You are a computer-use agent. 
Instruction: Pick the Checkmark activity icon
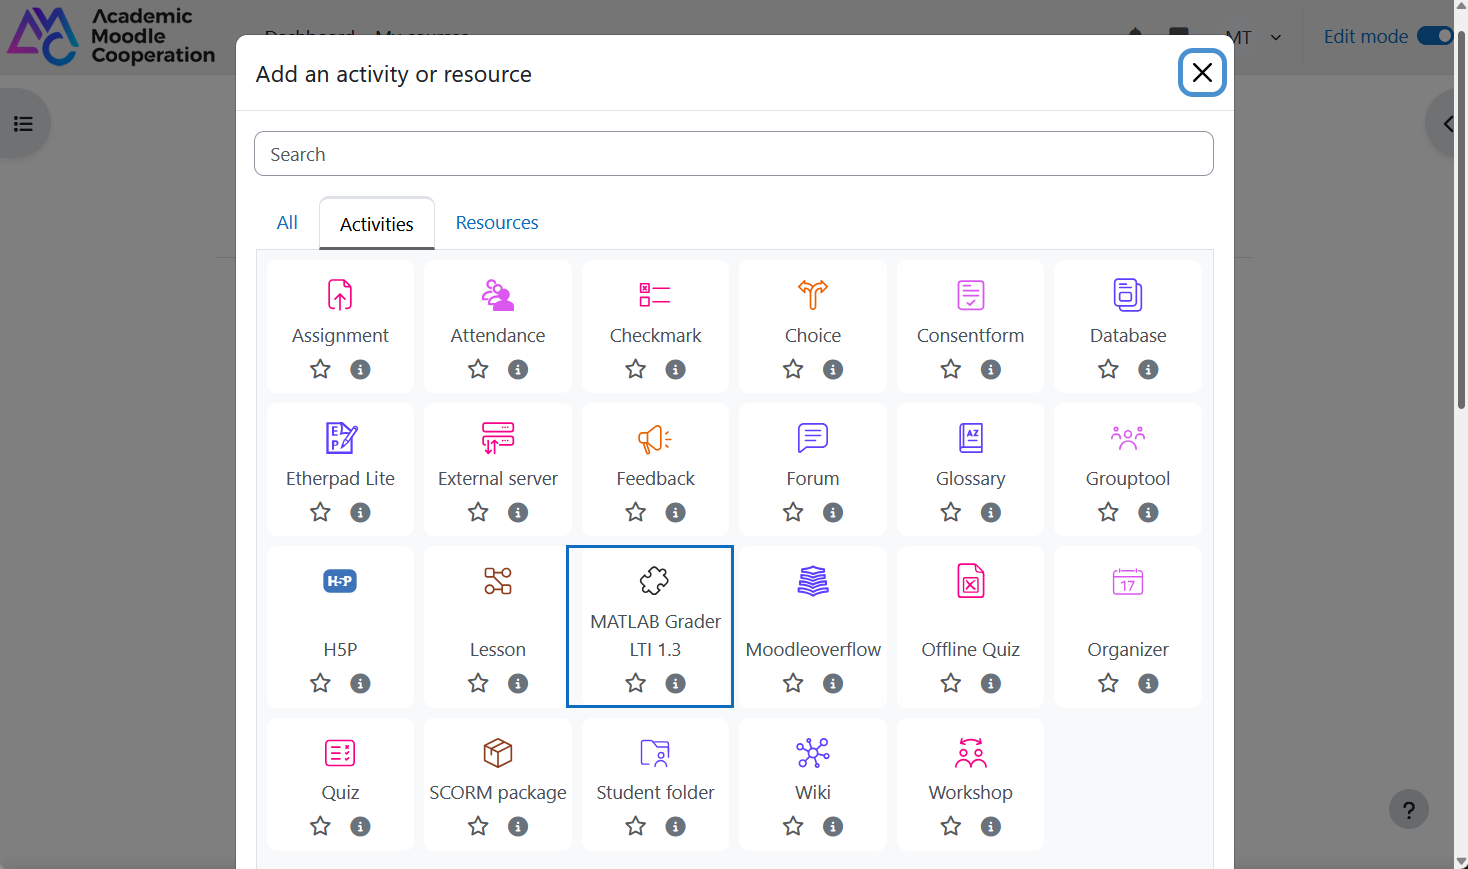point(655,295)
